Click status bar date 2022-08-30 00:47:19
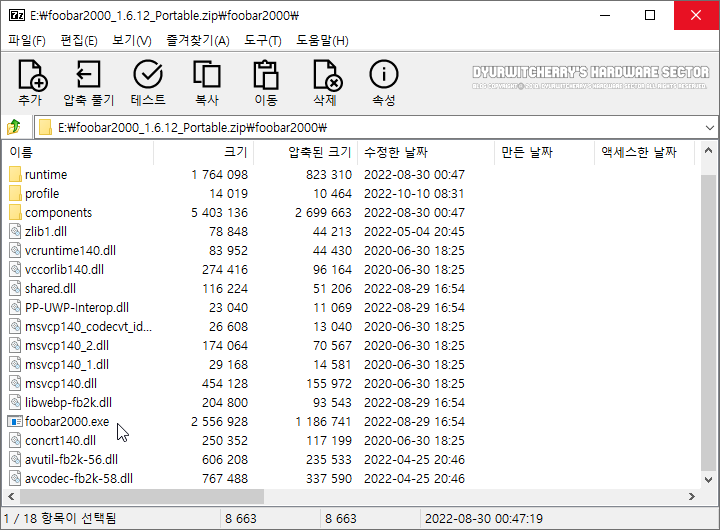The width and height of the screenshot is (720, 530). click(484, 519)
